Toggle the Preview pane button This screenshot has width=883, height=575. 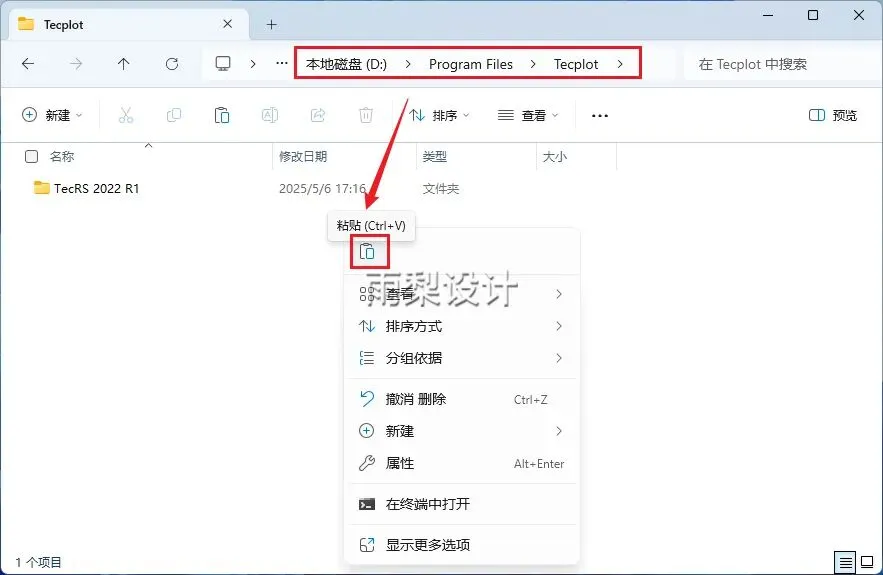coord(833,115)
